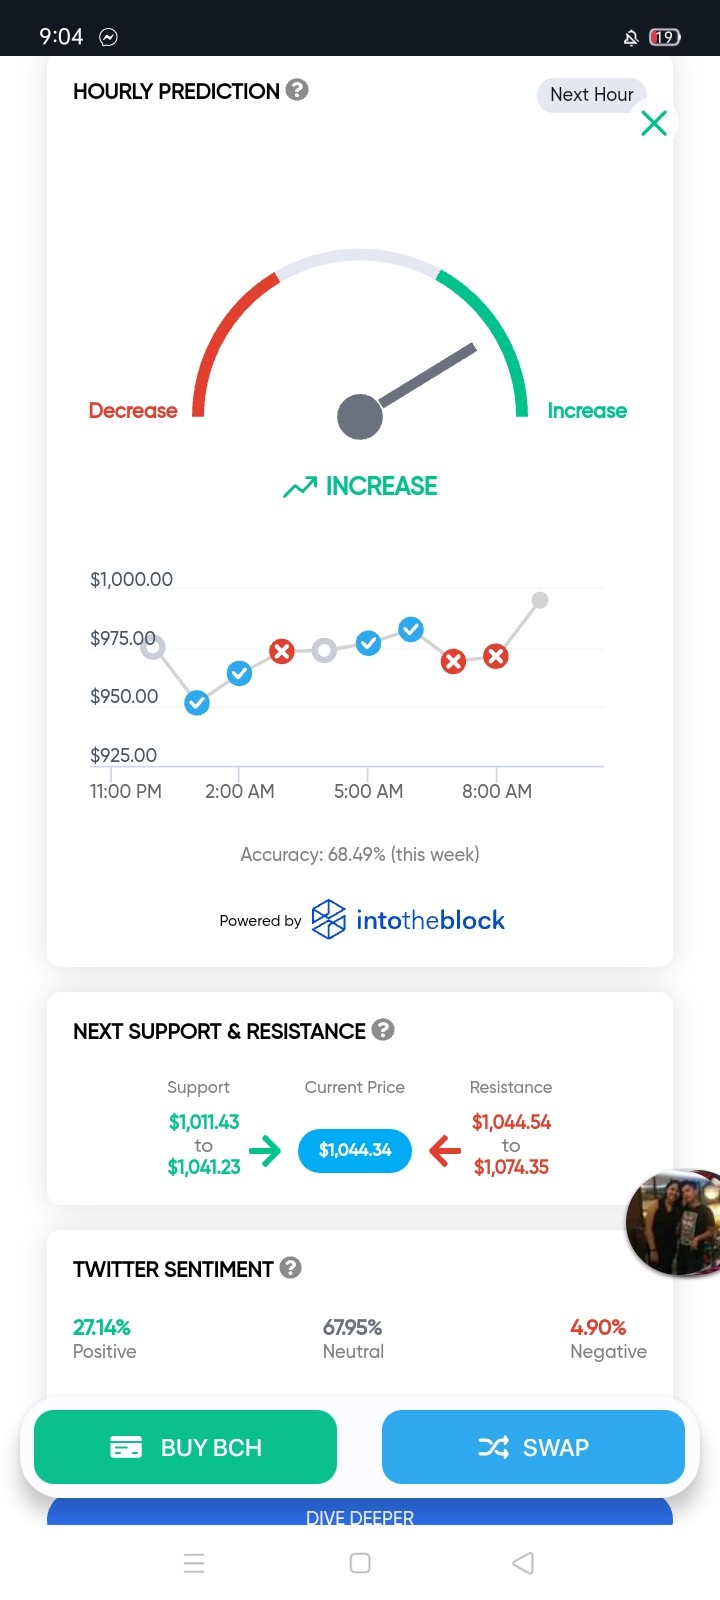Open Twitter Sentiment help icon
This screenshot has height=1600, width=720.
pos(290,1267)
